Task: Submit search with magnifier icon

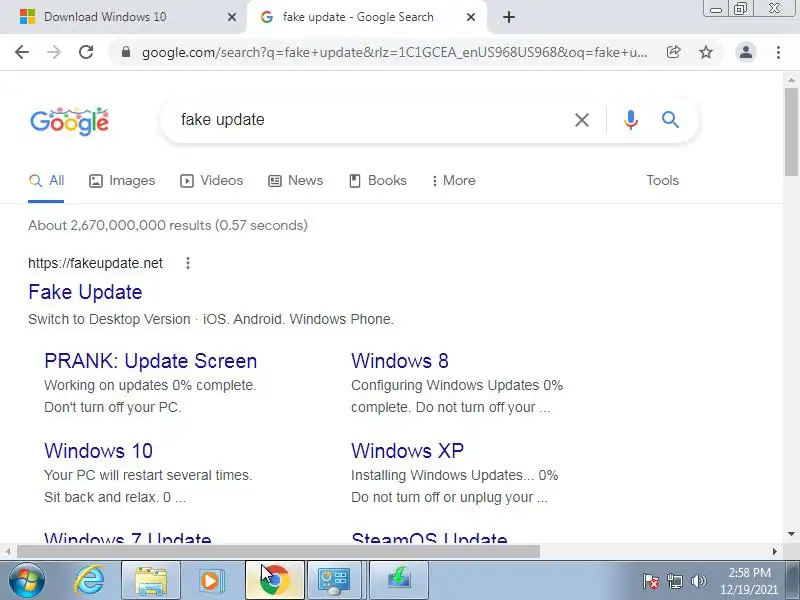Action: pyautogui.click(x=670, y=120)
